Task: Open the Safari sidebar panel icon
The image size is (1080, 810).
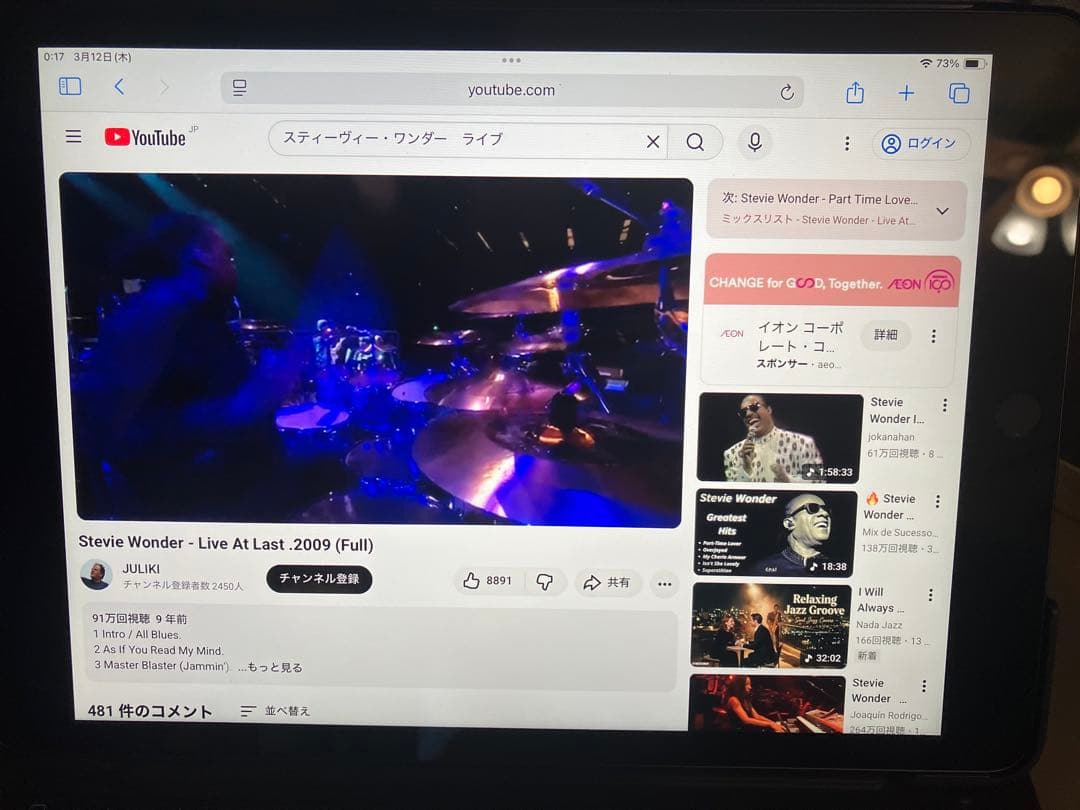Action: (x=70, y=86)
